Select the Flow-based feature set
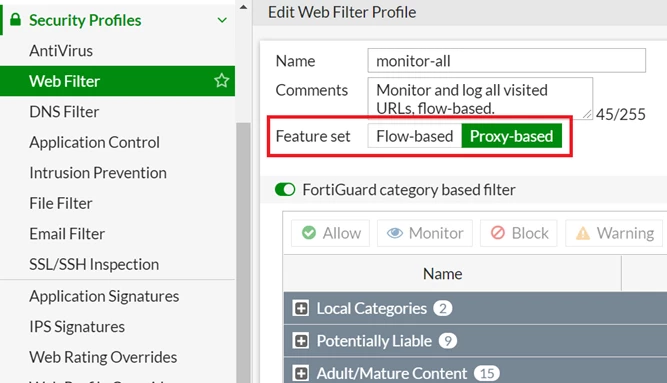667x383 pixels. point(415,136)
